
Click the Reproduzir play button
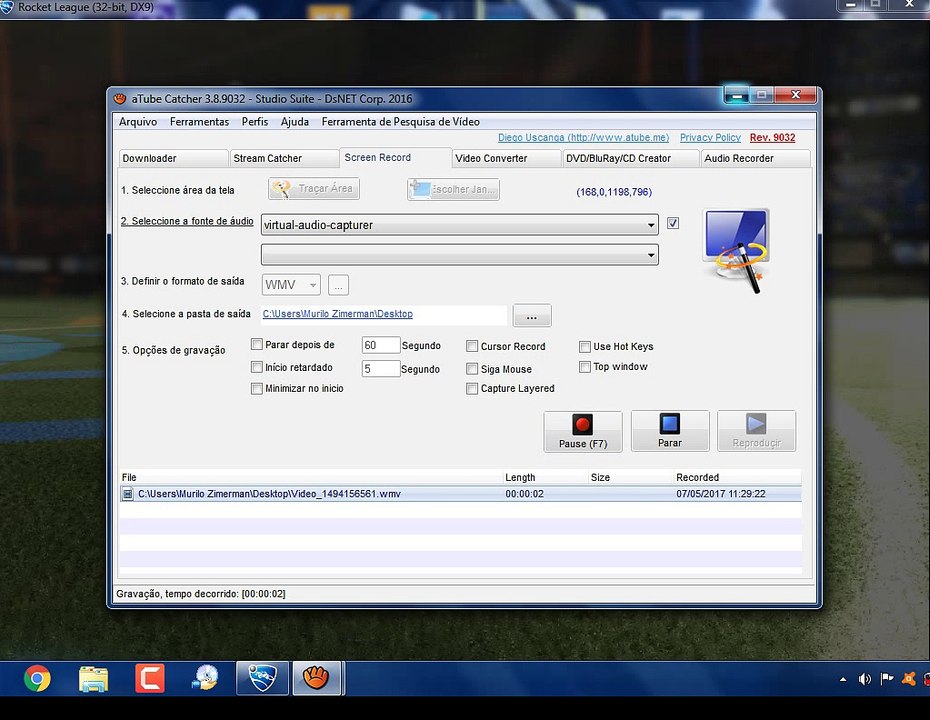click(x=756, y=431)
